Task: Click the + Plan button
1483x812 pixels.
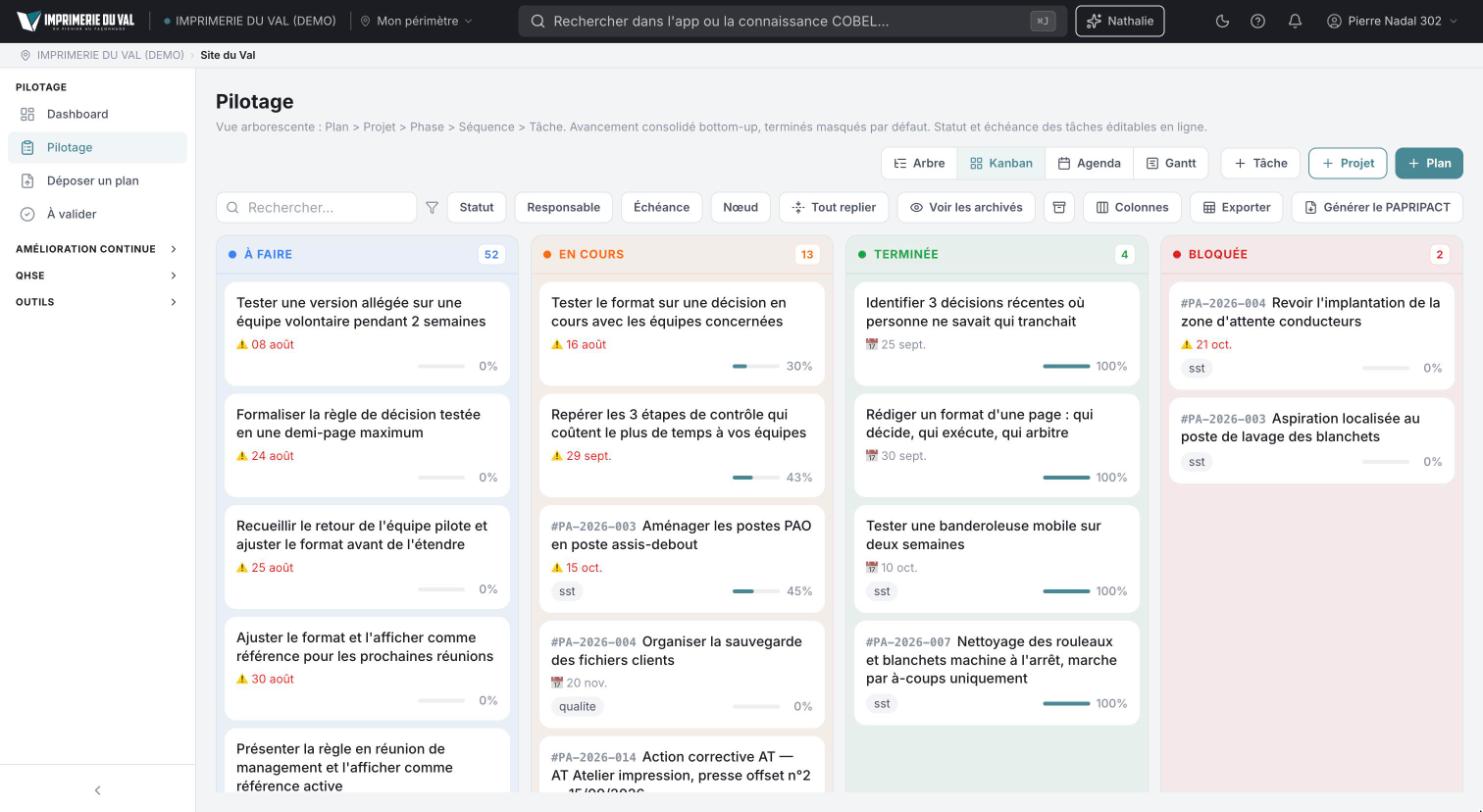Action: (1429, 163)
